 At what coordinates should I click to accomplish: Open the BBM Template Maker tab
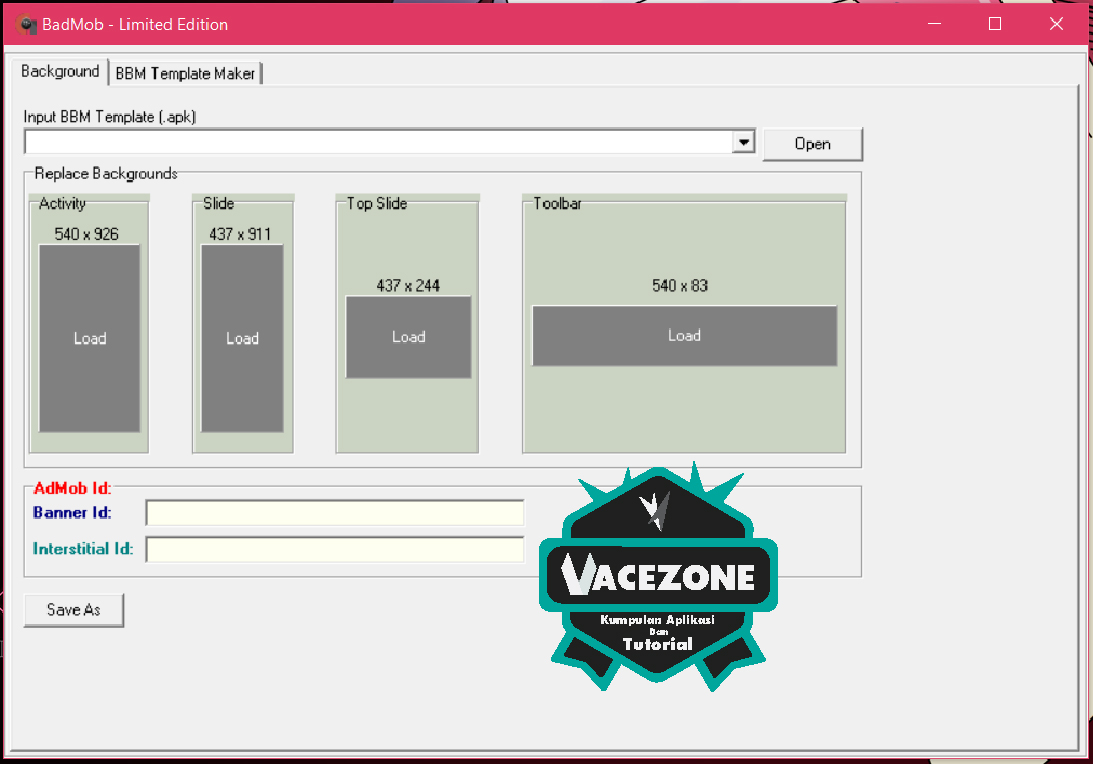click(x=185, y=74)
